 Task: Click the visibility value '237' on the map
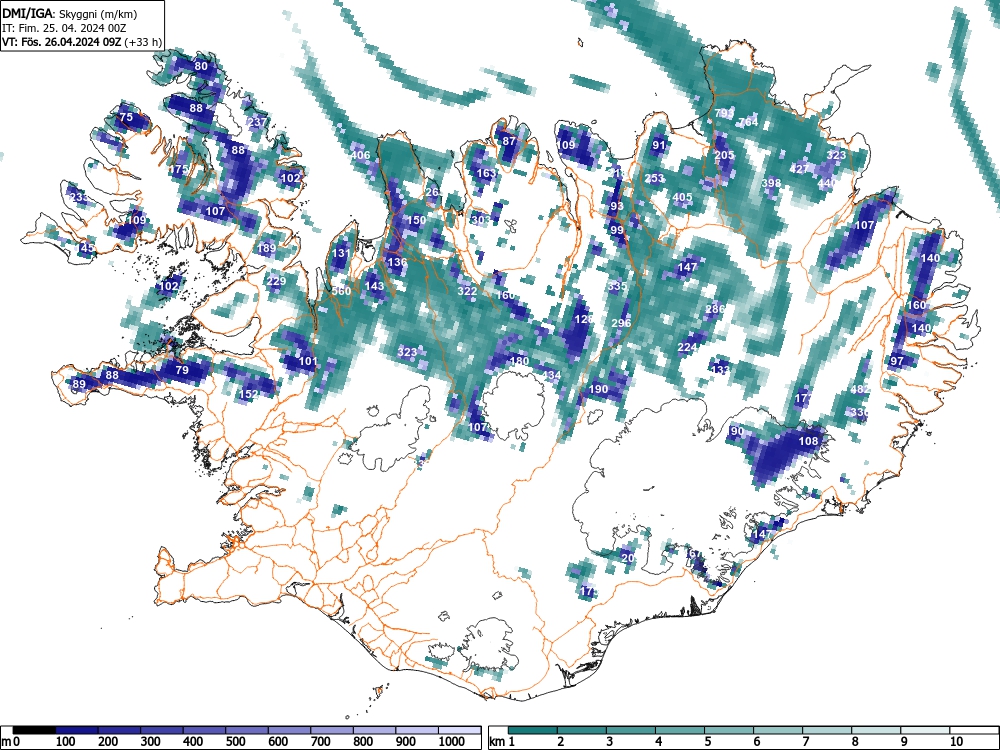click(258, 121)
